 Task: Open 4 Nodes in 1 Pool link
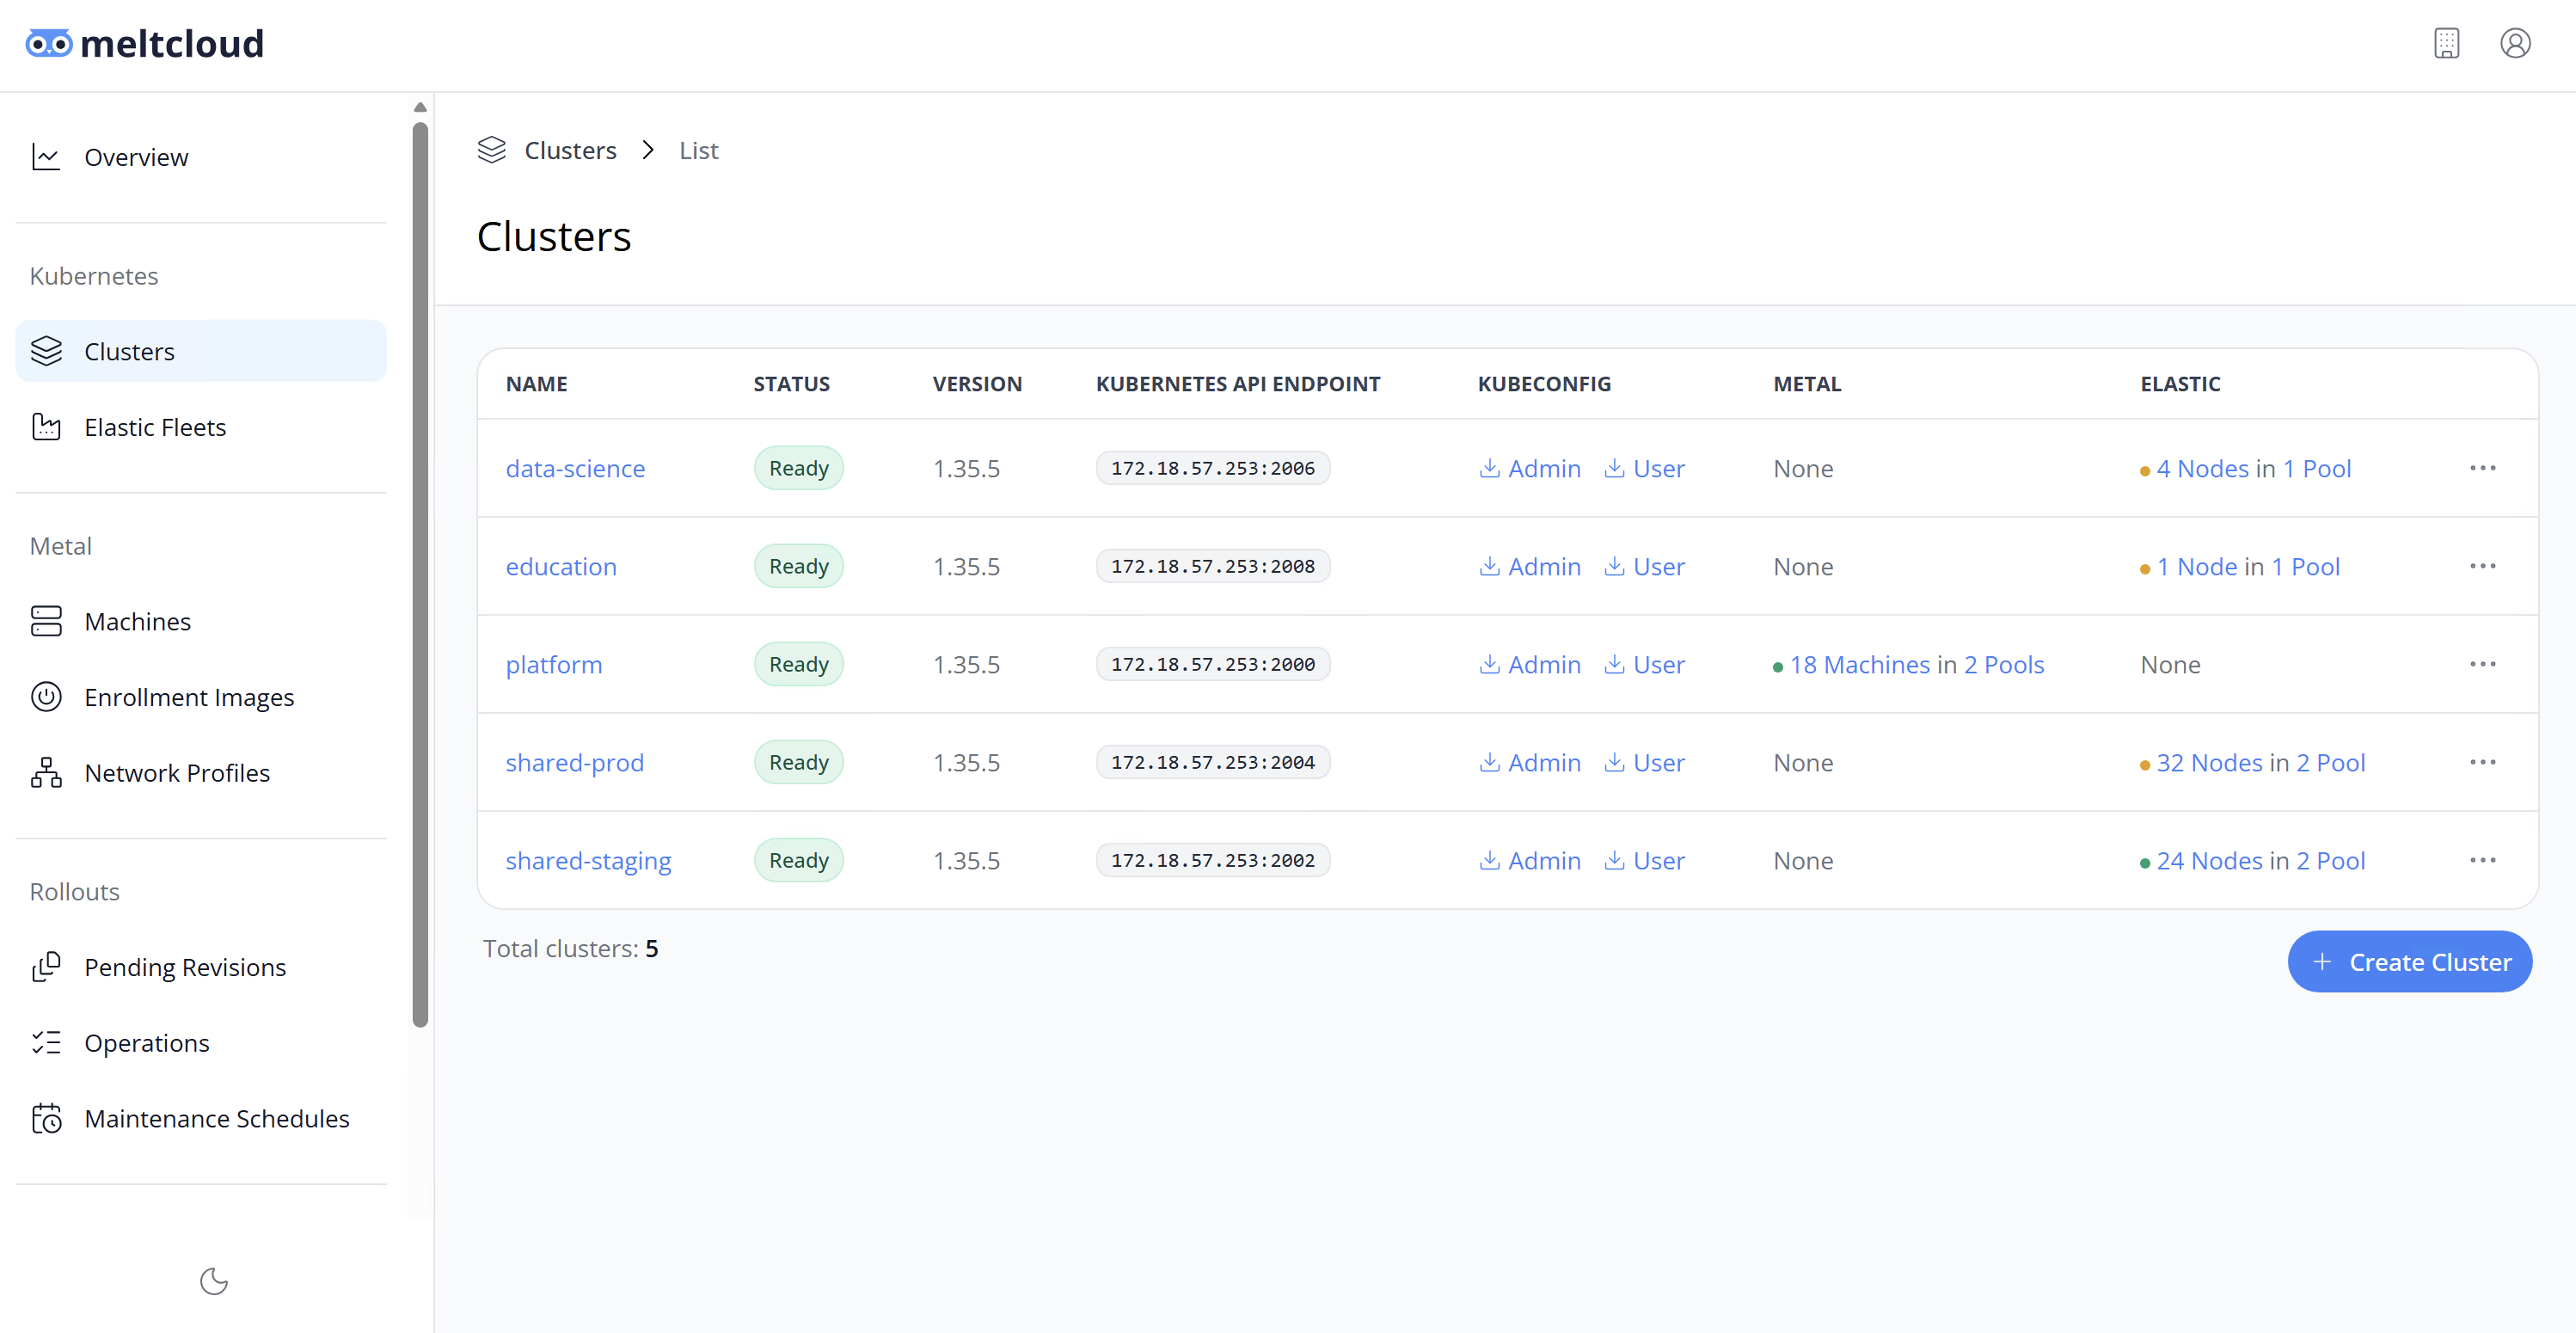click(x=2253, y=468)
